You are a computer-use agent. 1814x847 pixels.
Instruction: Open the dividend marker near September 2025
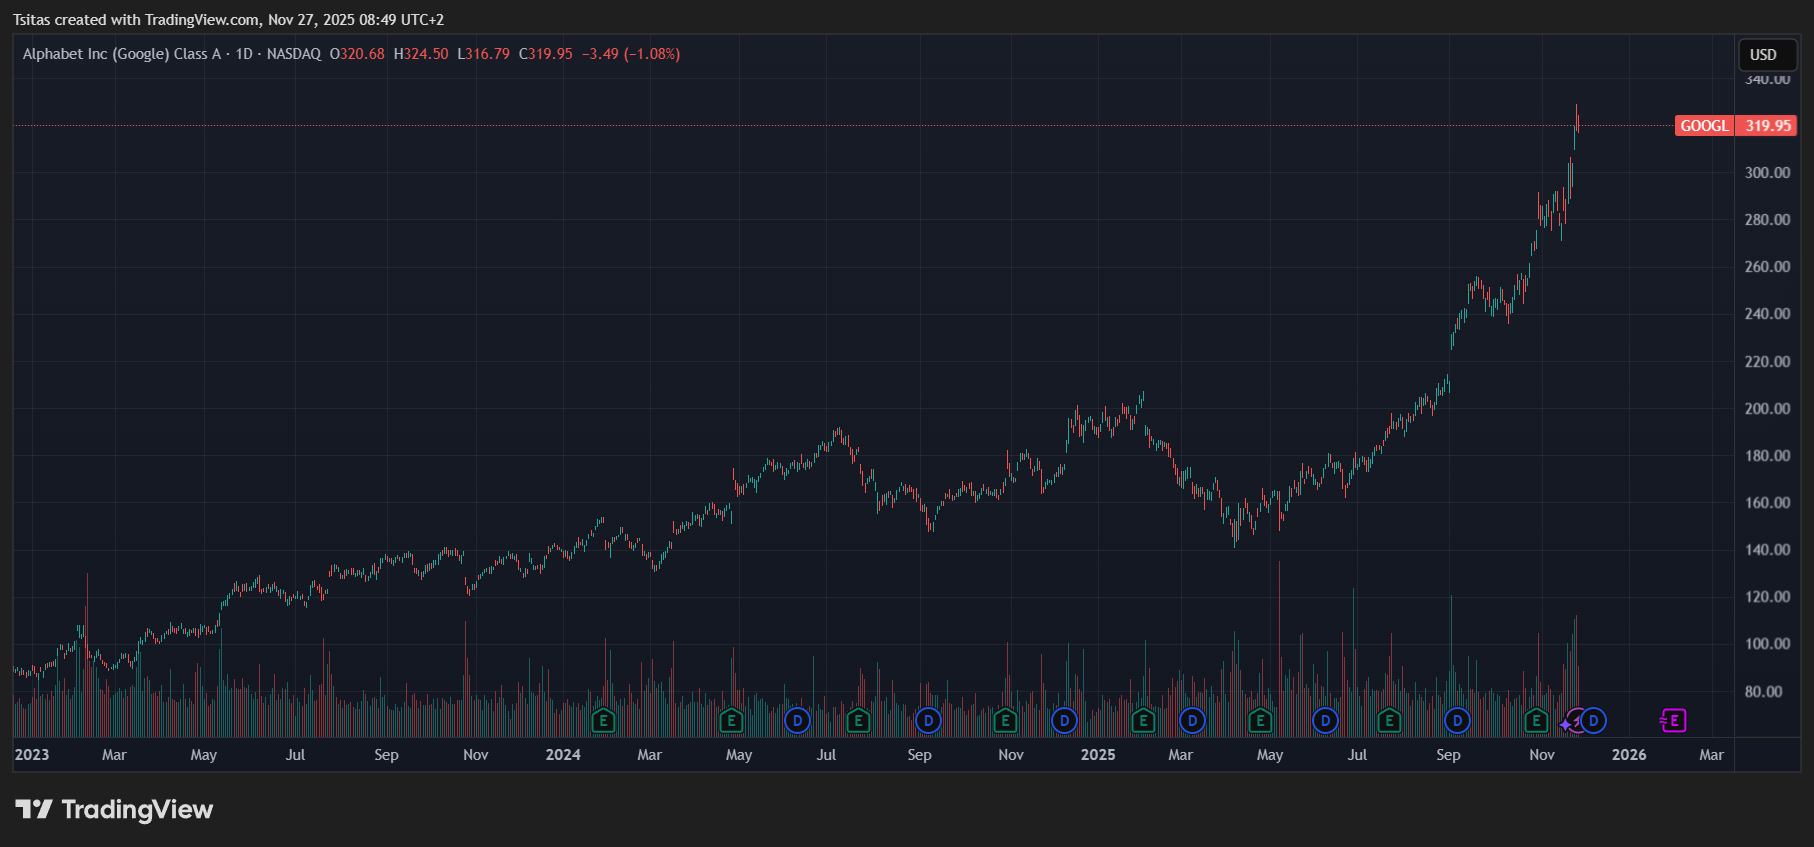(1457, 720)
